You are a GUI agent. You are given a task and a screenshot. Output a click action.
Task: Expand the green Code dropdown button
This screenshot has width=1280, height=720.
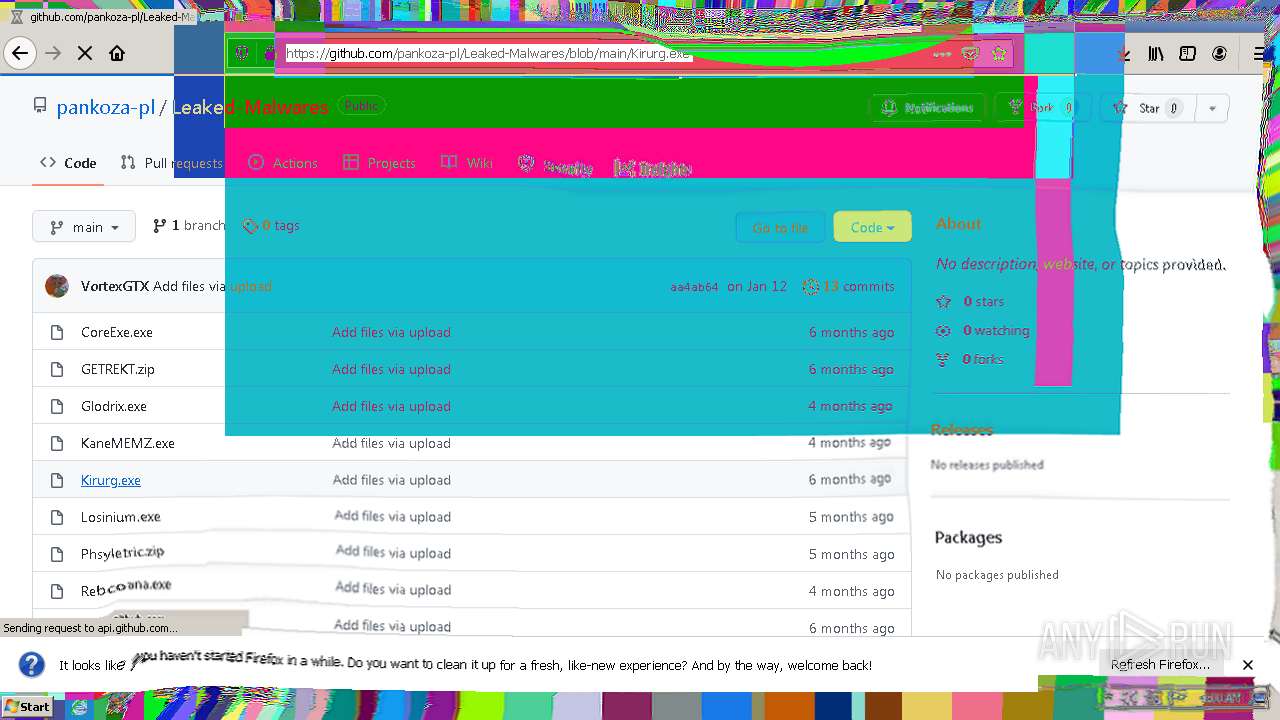pos(872,228)
